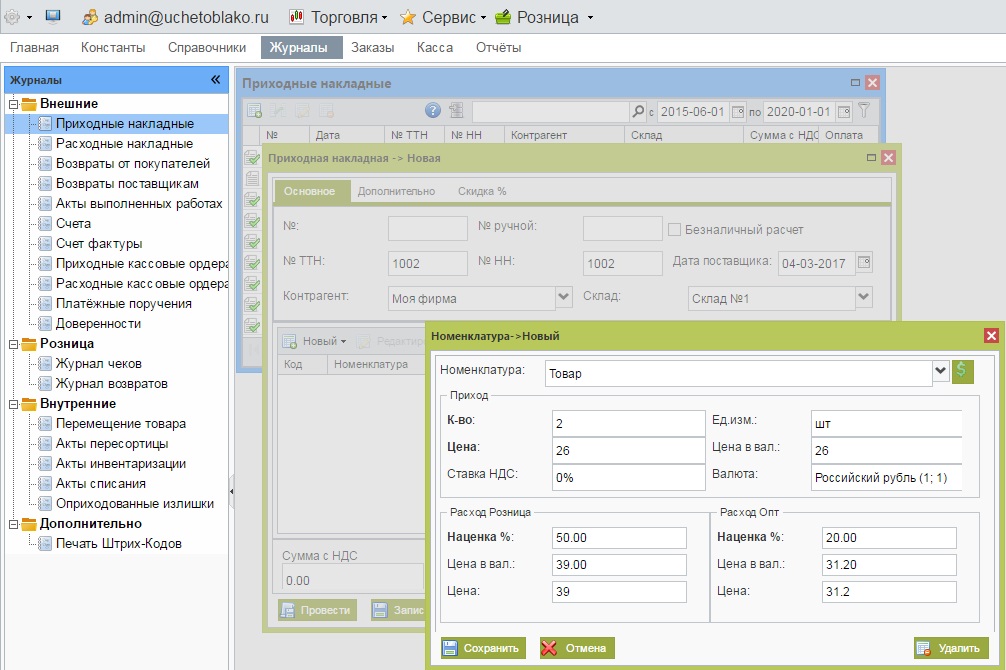Open the Склад dropdown arrow

(864, 296)
